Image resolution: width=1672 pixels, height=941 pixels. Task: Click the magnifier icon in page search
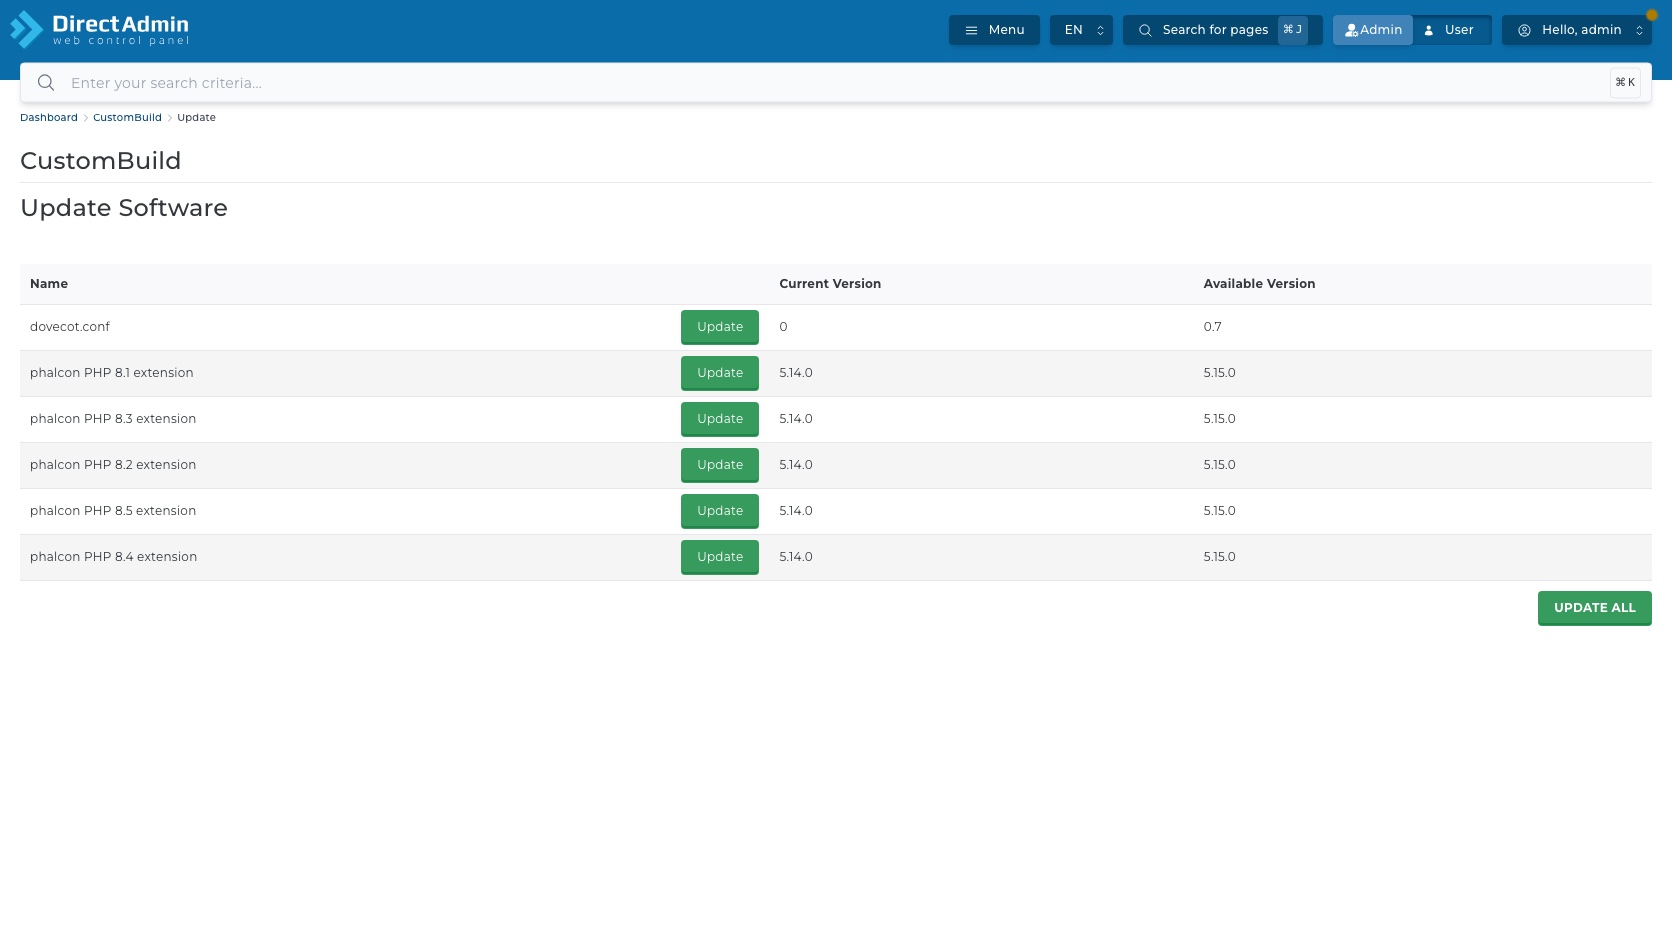(1145, 30)
